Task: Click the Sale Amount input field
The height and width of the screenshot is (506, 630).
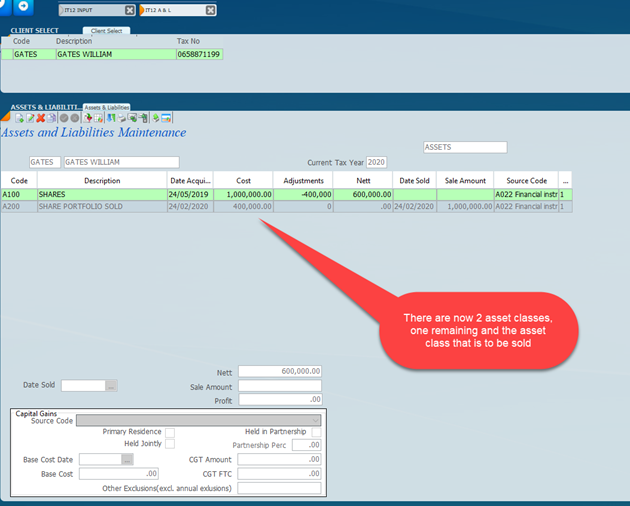Action: click(279, 386)
